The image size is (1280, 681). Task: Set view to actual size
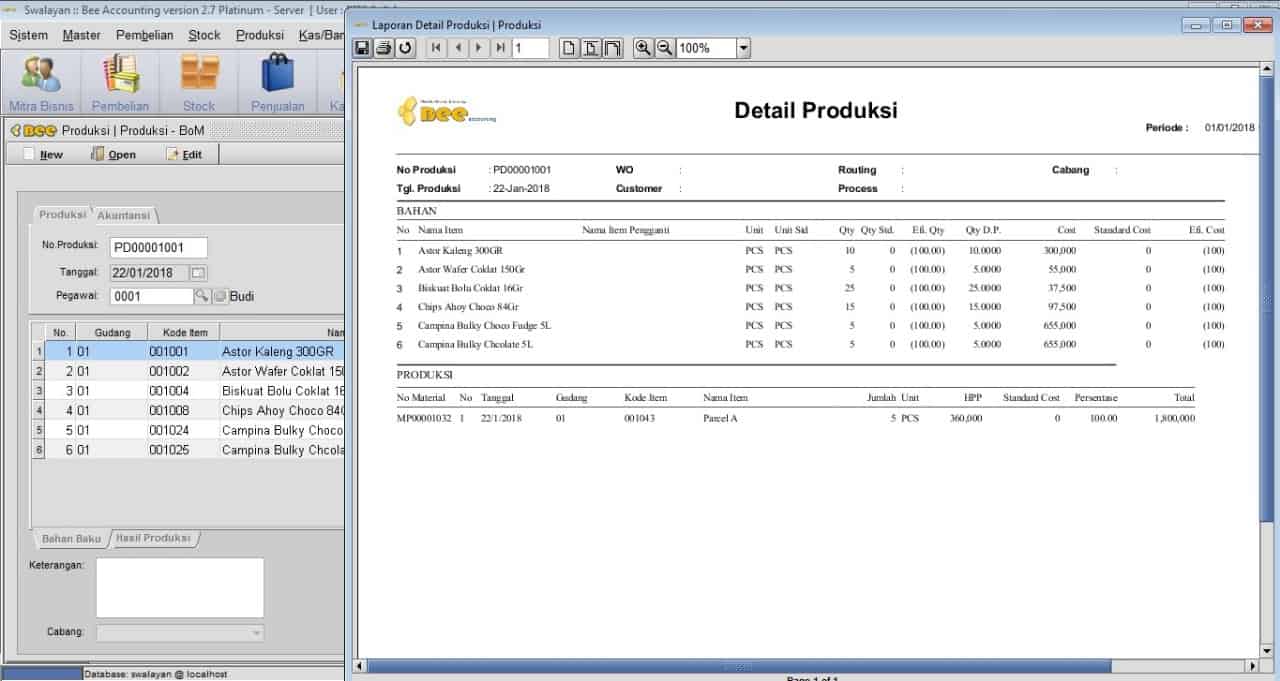point(569,48)
